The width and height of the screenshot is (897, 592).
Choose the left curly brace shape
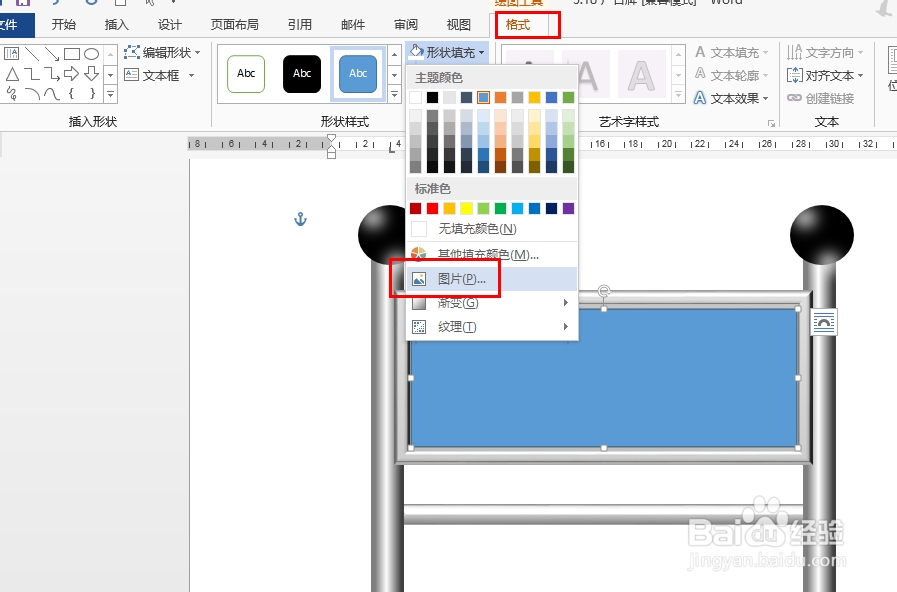71,93
